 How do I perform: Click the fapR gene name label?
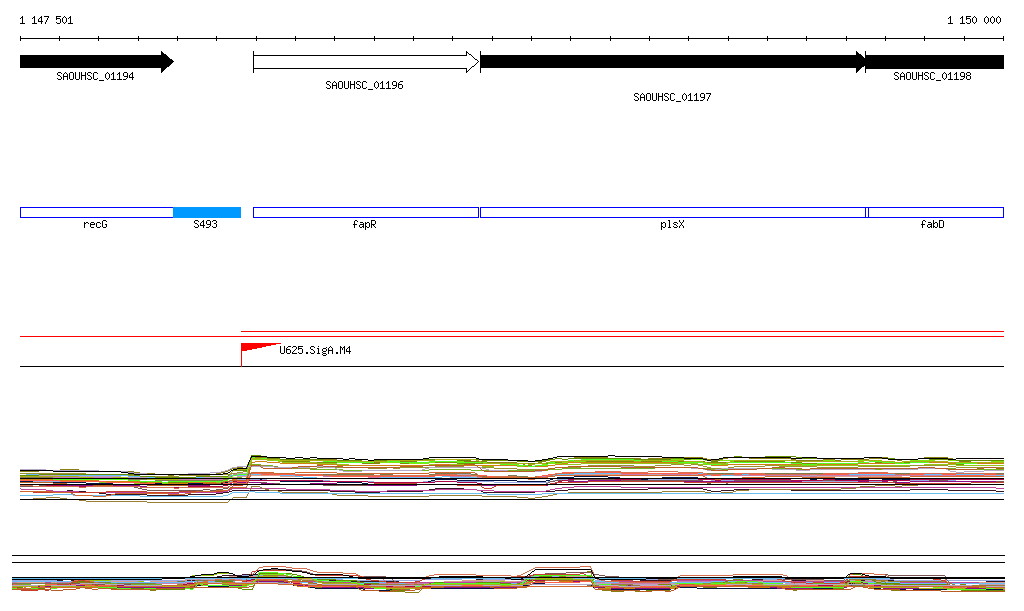[x=364, y=225]
